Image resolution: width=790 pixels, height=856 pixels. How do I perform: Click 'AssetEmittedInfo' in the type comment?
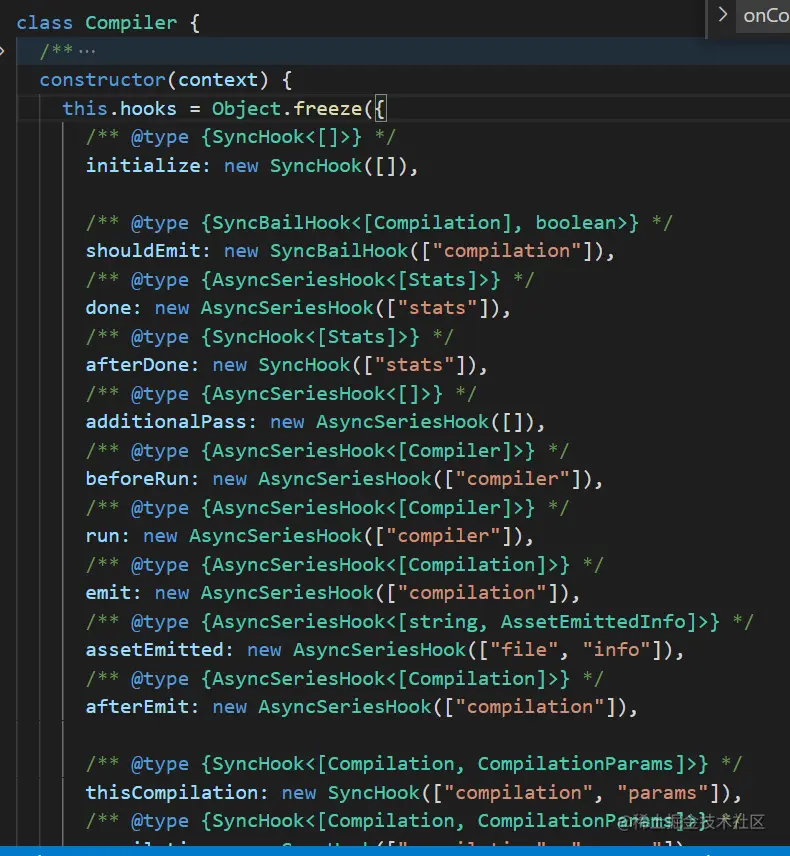(593, 621)
